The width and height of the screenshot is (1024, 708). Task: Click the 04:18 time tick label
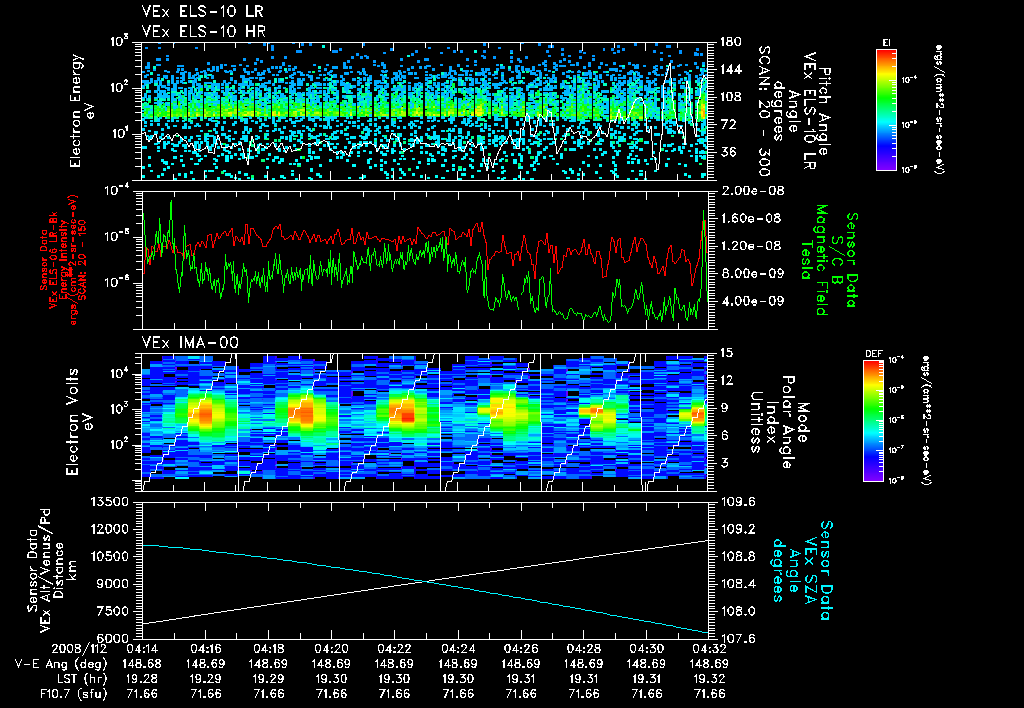pos(268,649)
